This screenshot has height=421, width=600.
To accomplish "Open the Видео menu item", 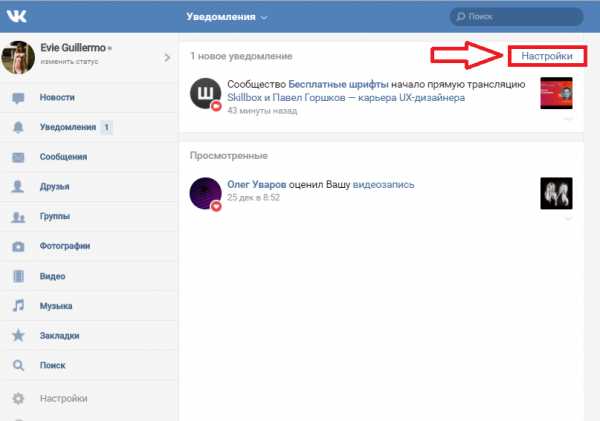I will (89, 276).
